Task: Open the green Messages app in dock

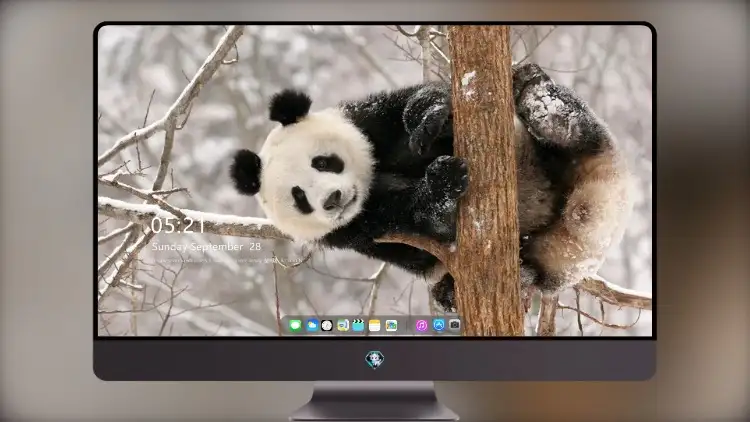Action: pyautogui.click(x=295, y=325)
